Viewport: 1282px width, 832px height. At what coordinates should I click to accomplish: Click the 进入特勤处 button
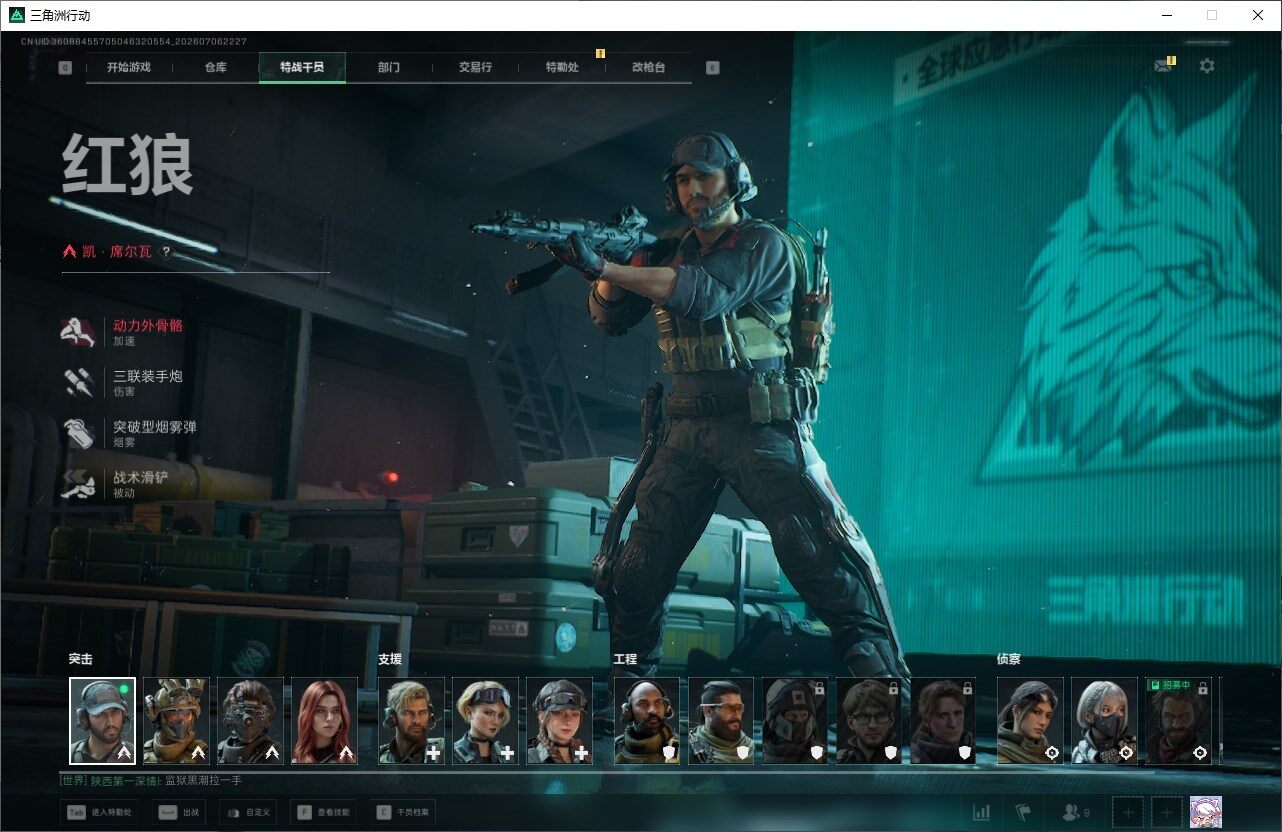[x=99, y=812]
